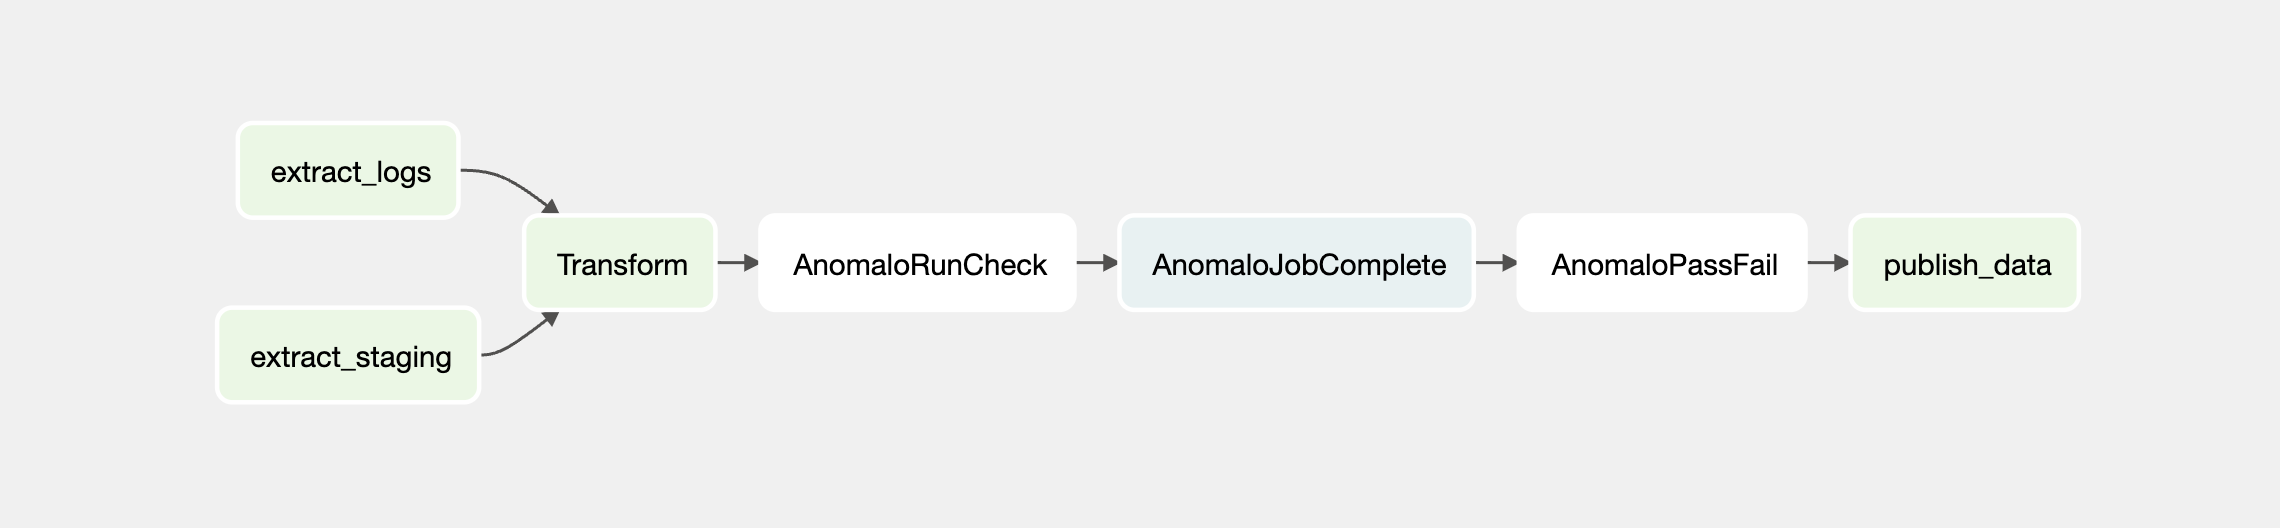Click the arrow from Transform to AnomaloRunCheck

tap(738, 263)
